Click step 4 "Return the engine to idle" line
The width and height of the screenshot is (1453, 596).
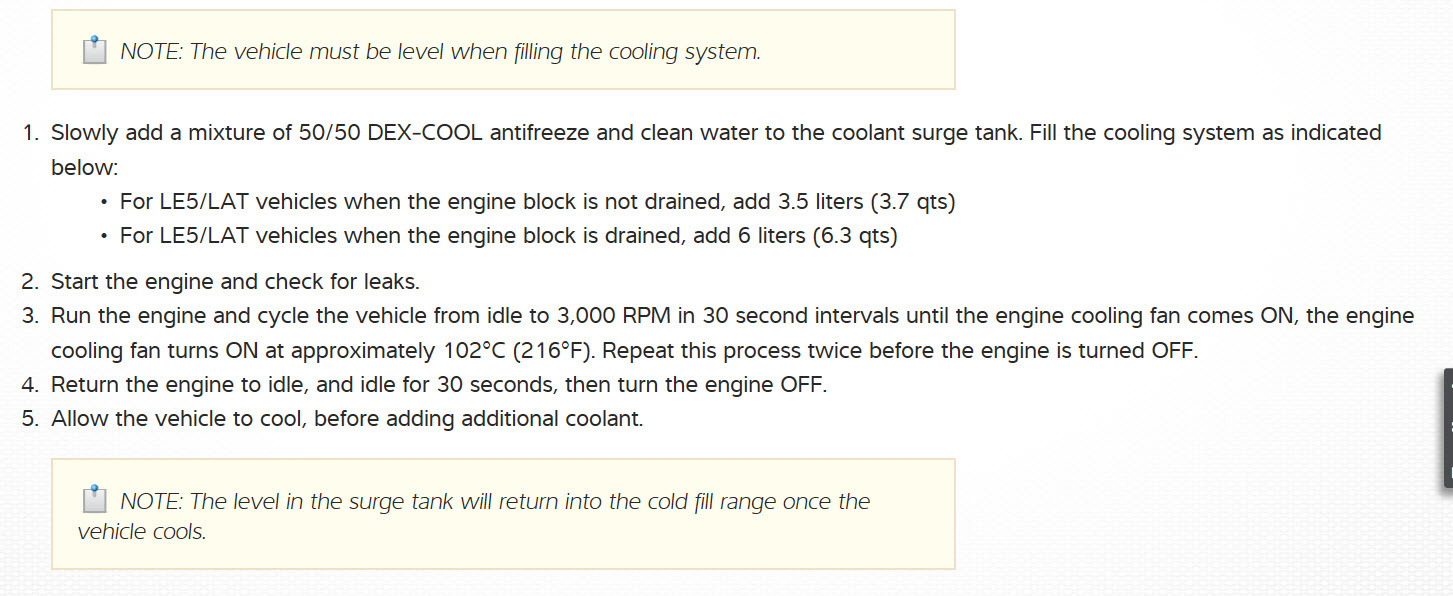point(438,384)
